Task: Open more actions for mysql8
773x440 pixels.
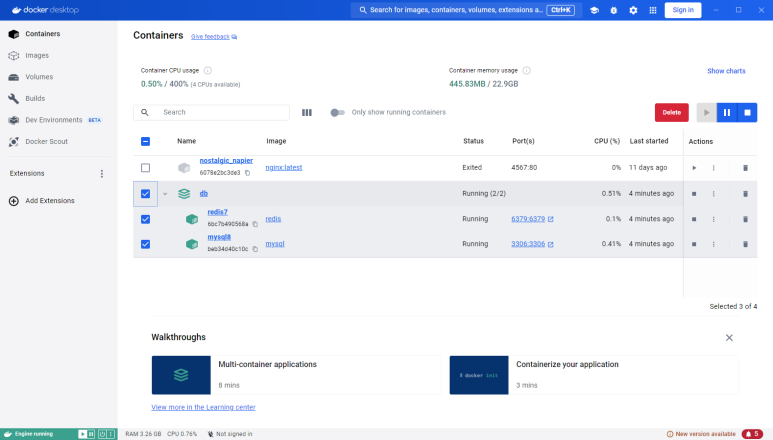Action: [713, 244]
